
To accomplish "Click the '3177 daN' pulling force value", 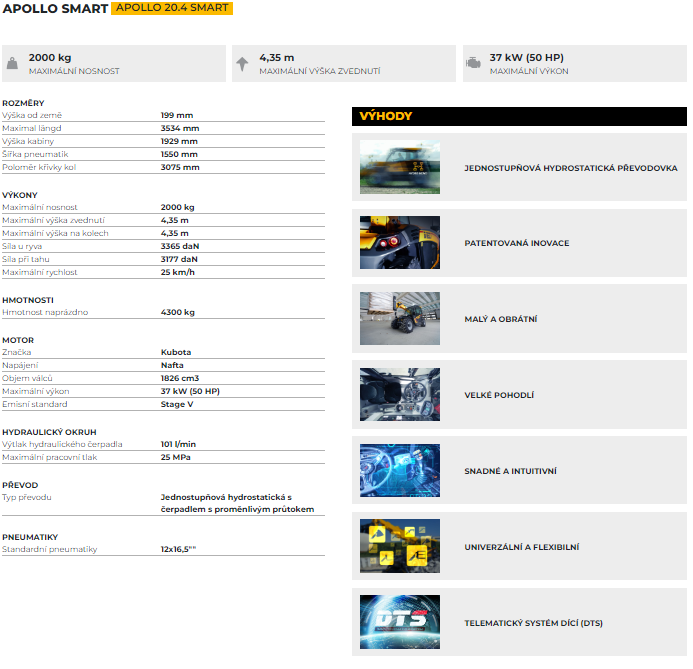I will pyautogui.click(x=179, y=259).
